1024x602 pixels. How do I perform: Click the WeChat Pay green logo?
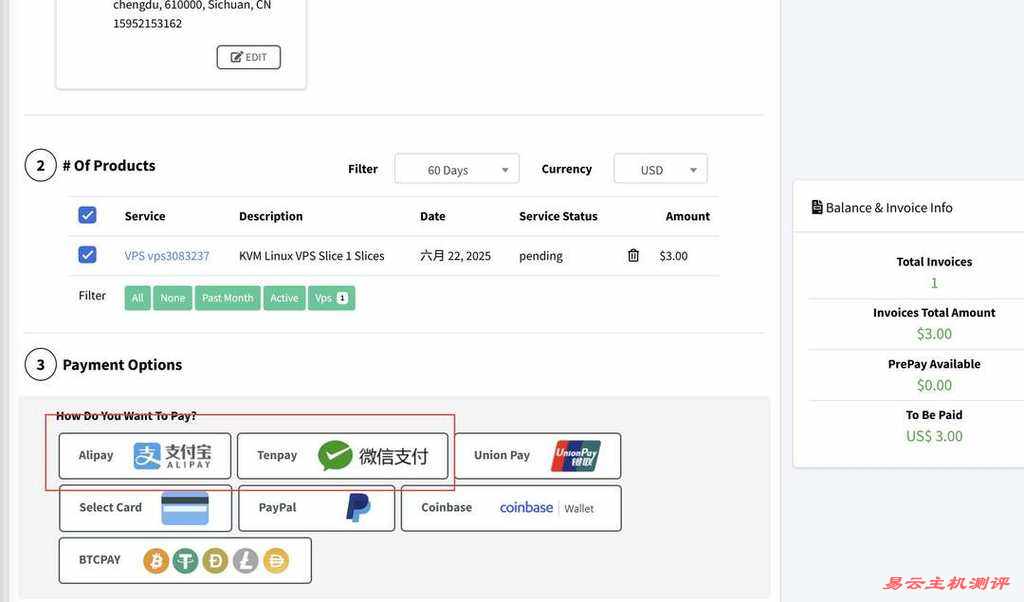pos(335,456)
